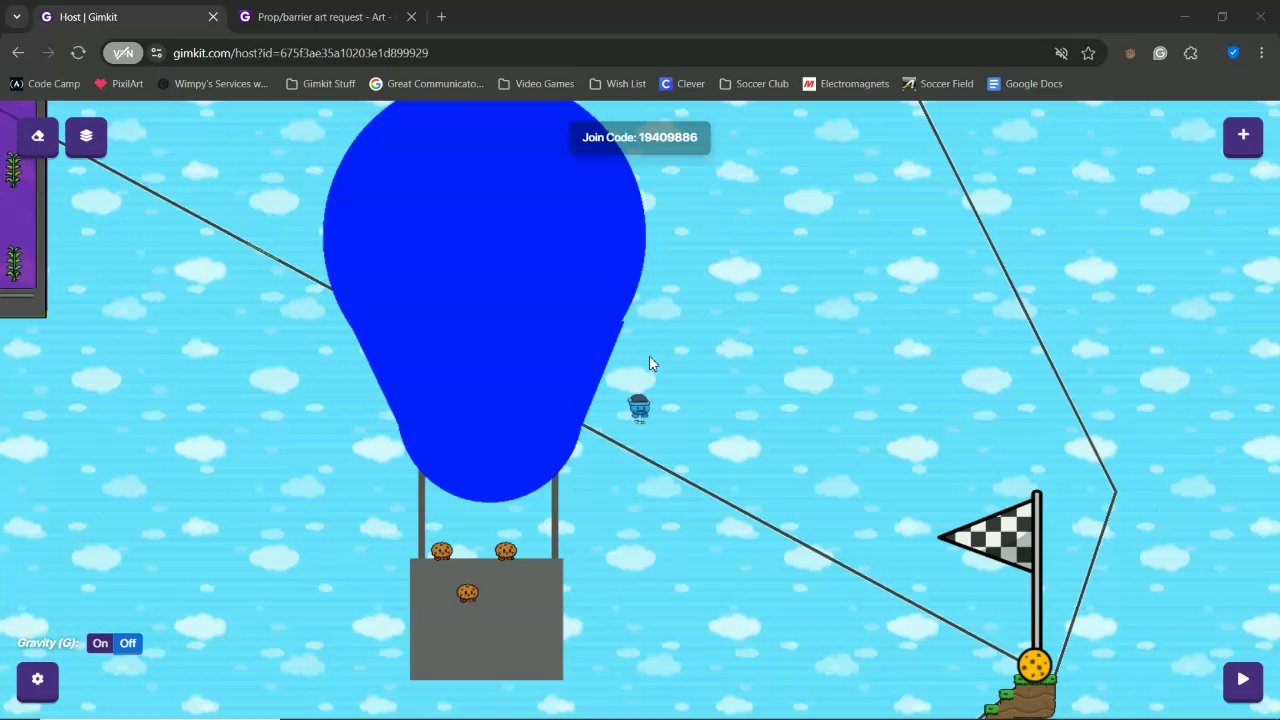Viewport: 1280px width, 720px height.
Task: Open the PixilArt bookmark
Action: click(119, 84)
